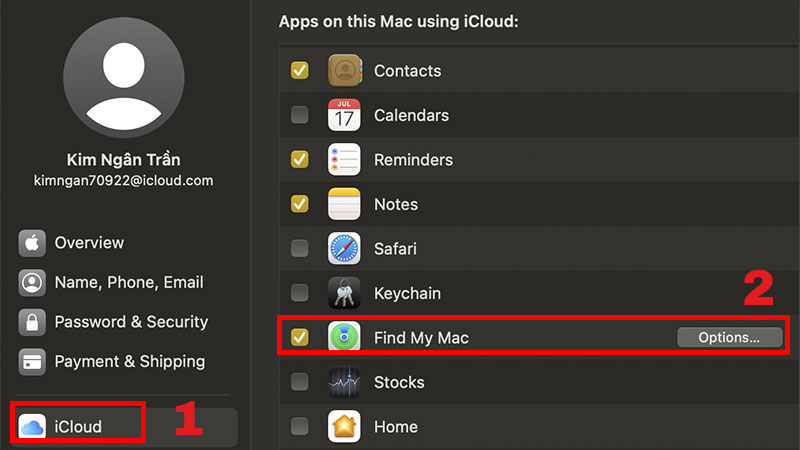
Task: Click the Calendars app icon
Action: pos(345,115)
